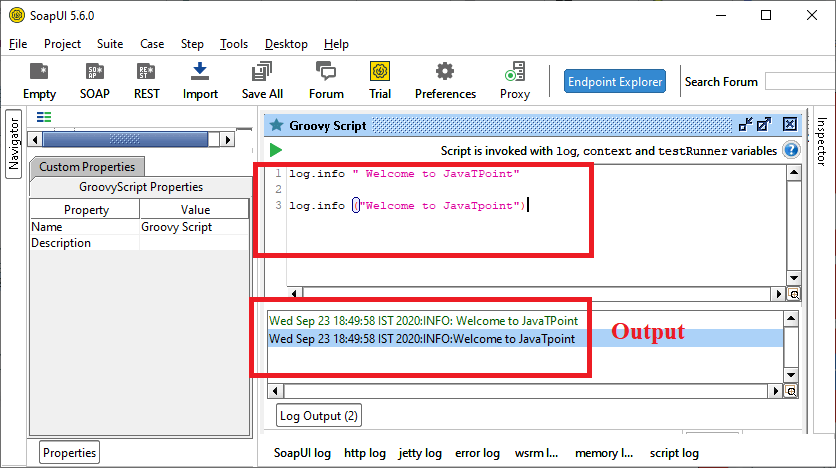Click script line 3 log.info statement

(408, 206)
